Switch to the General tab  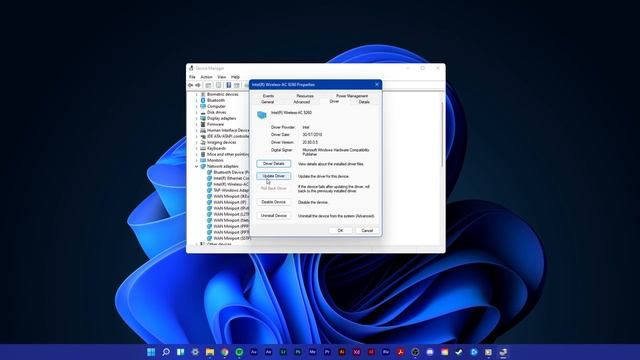click(268, 102)
